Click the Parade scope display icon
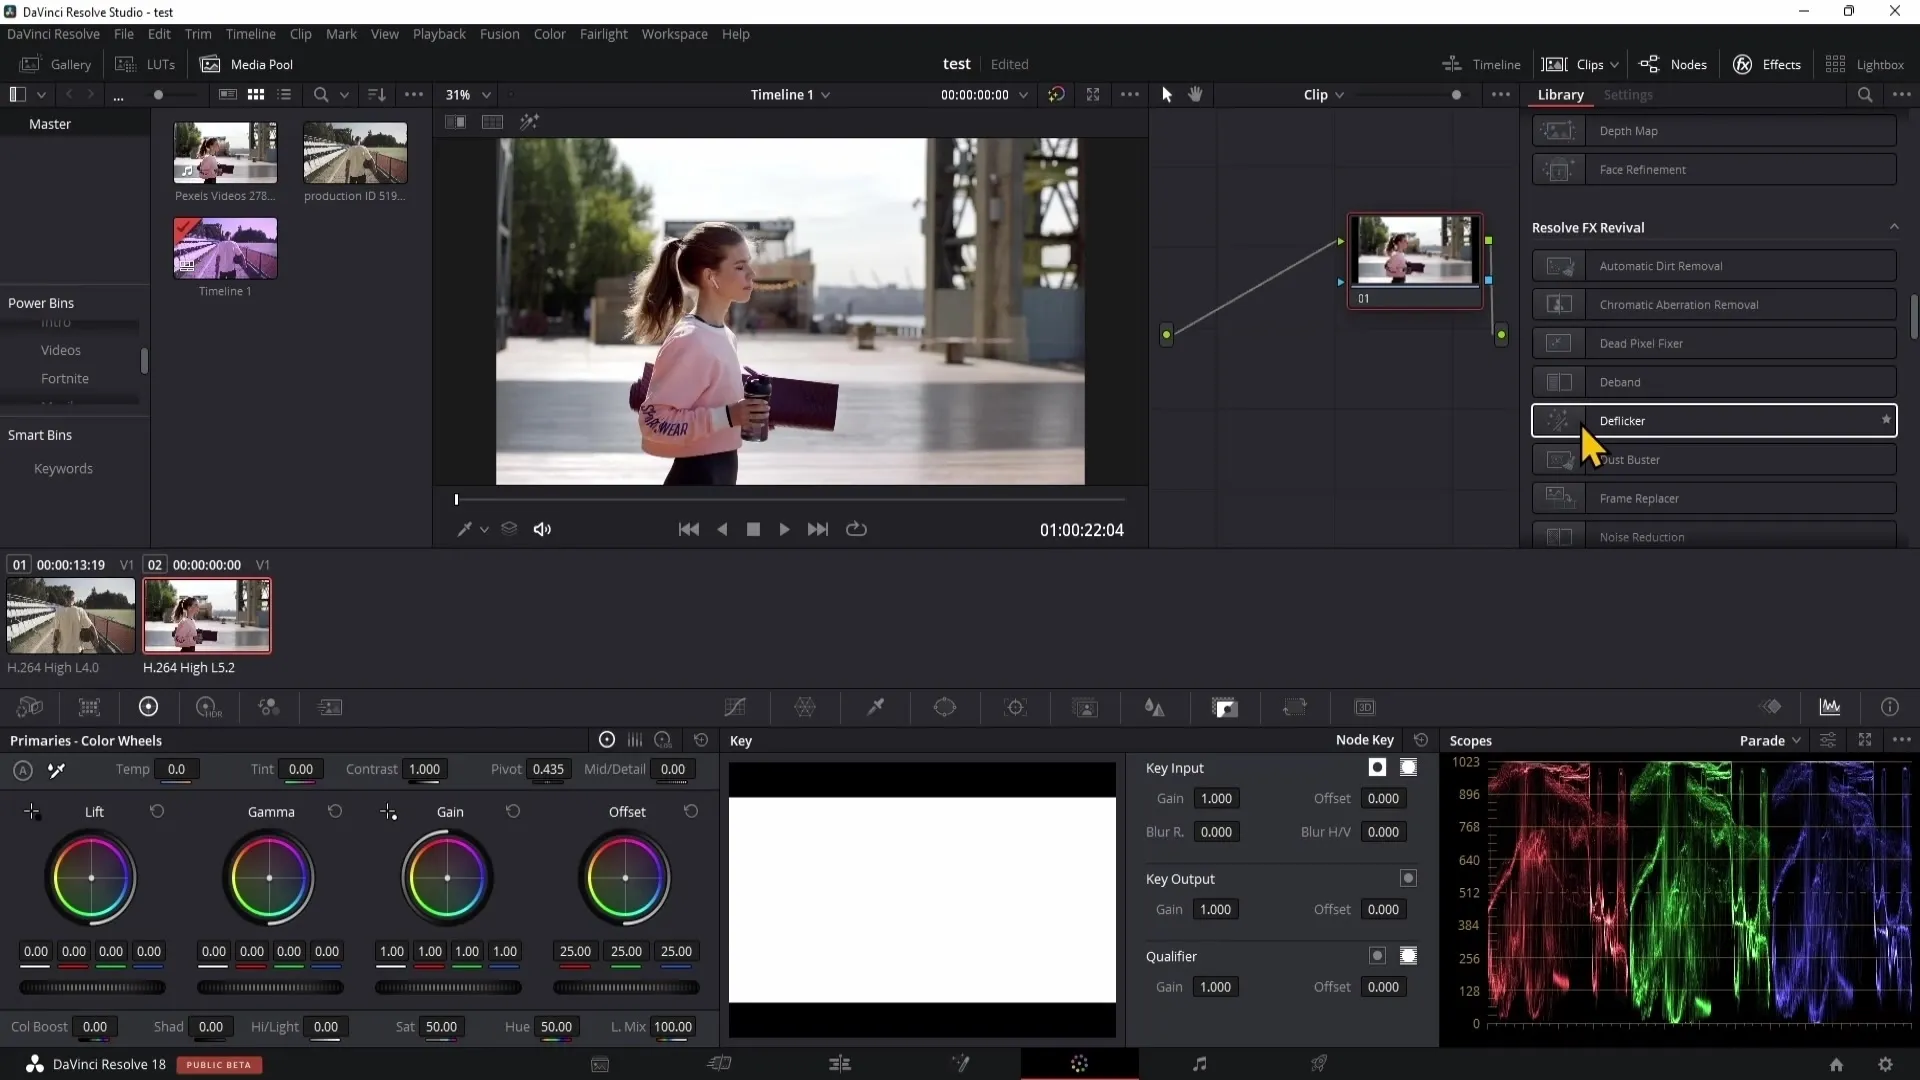This screenshot has width=1920, height=1080. pos(1768,740)
